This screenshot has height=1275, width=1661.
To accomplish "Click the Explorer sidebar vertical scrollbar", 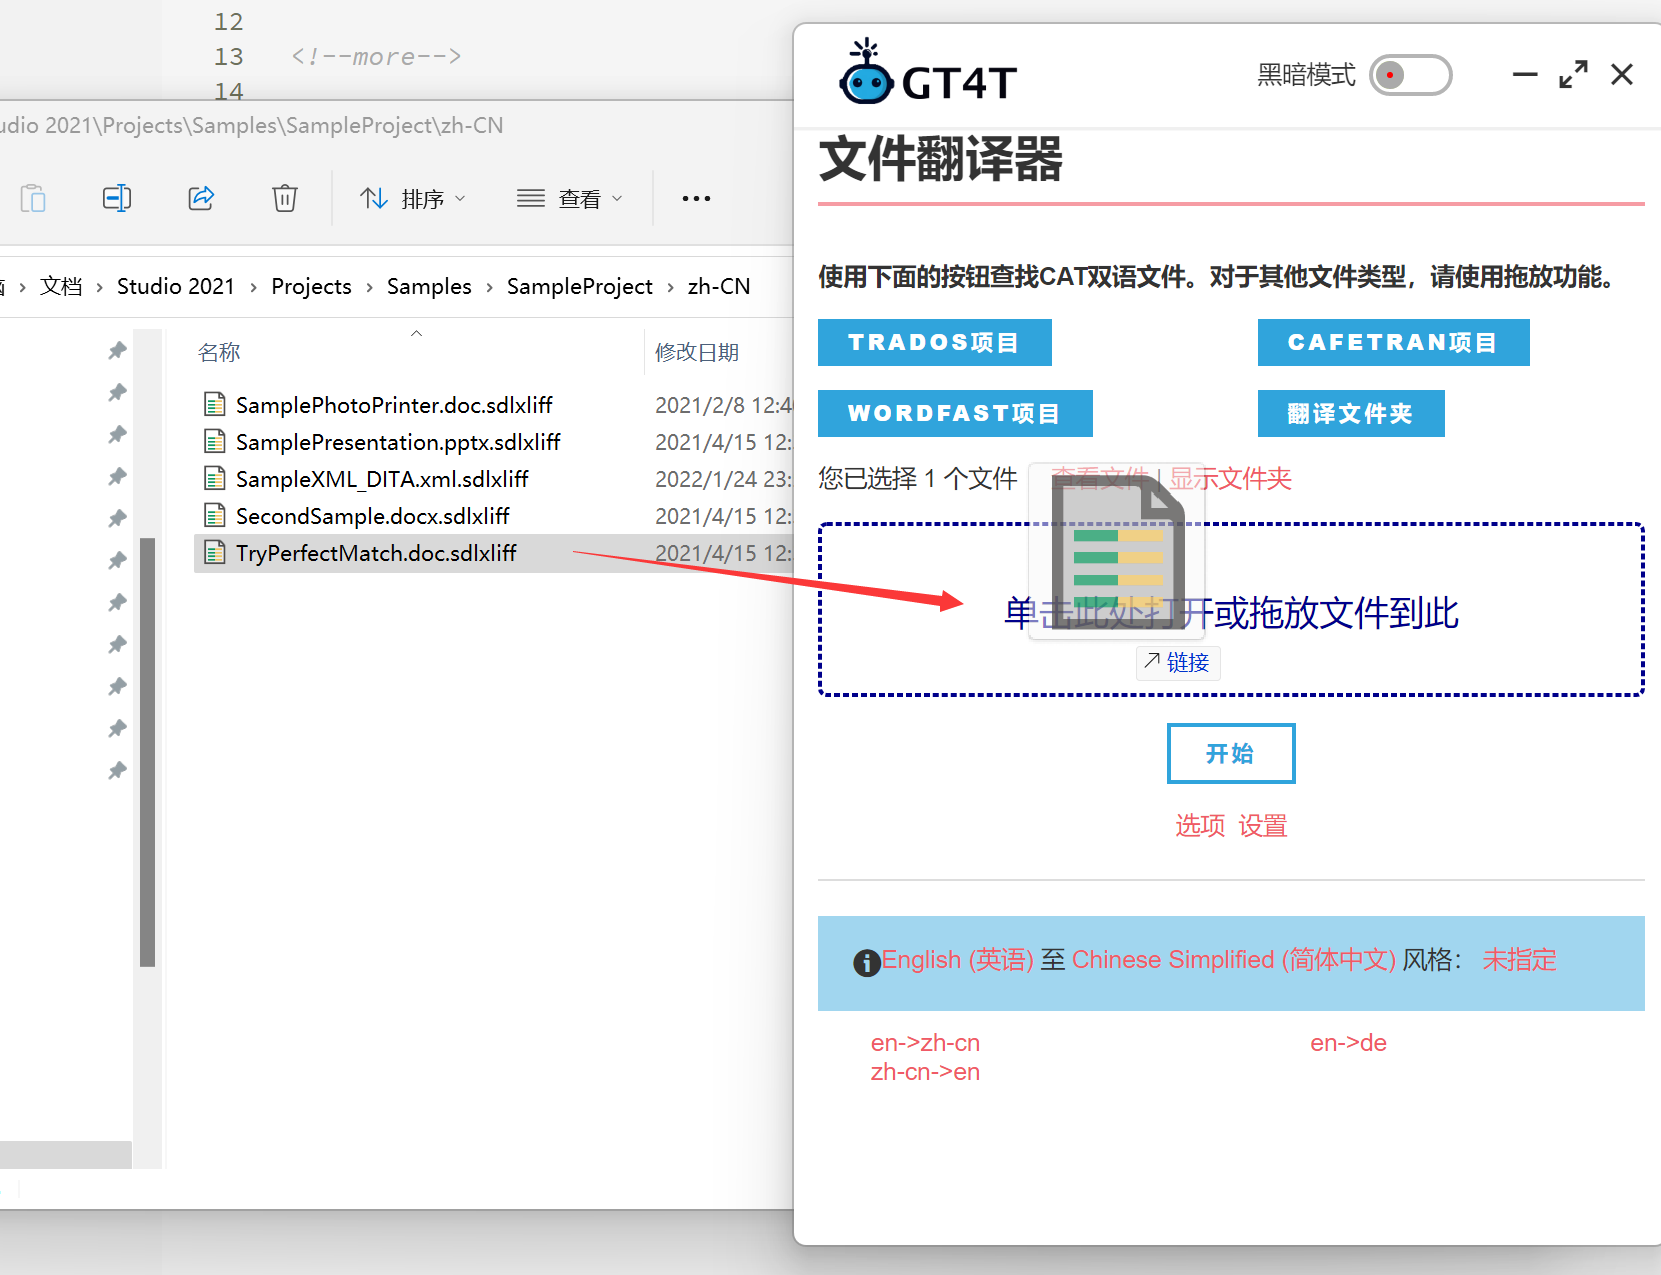I will (147, 750).
